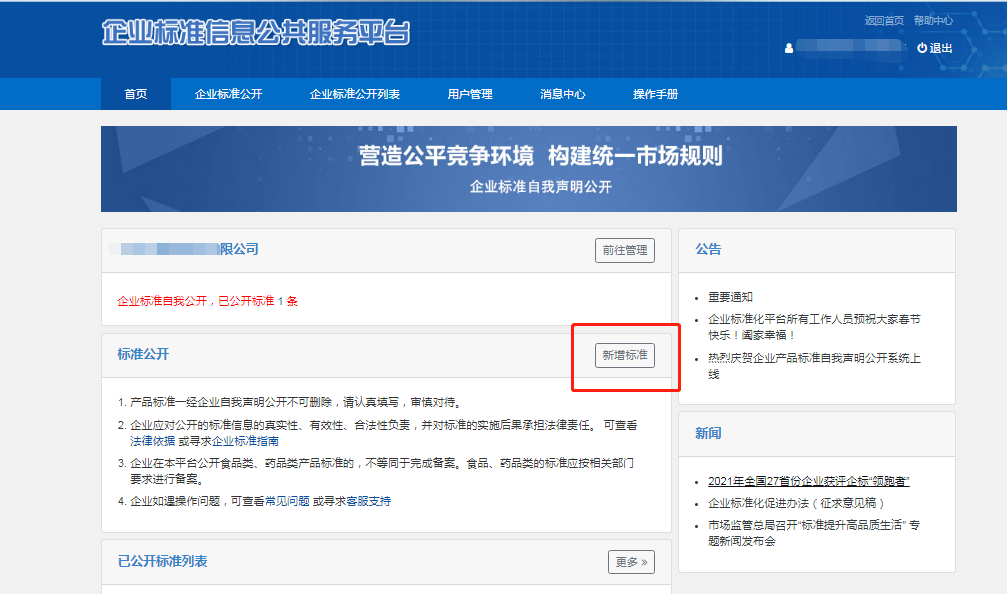The image size is (1007, 594).
Task: Follow the 常见问题 link
Action: pyautogui.click(x=287, y=501)
